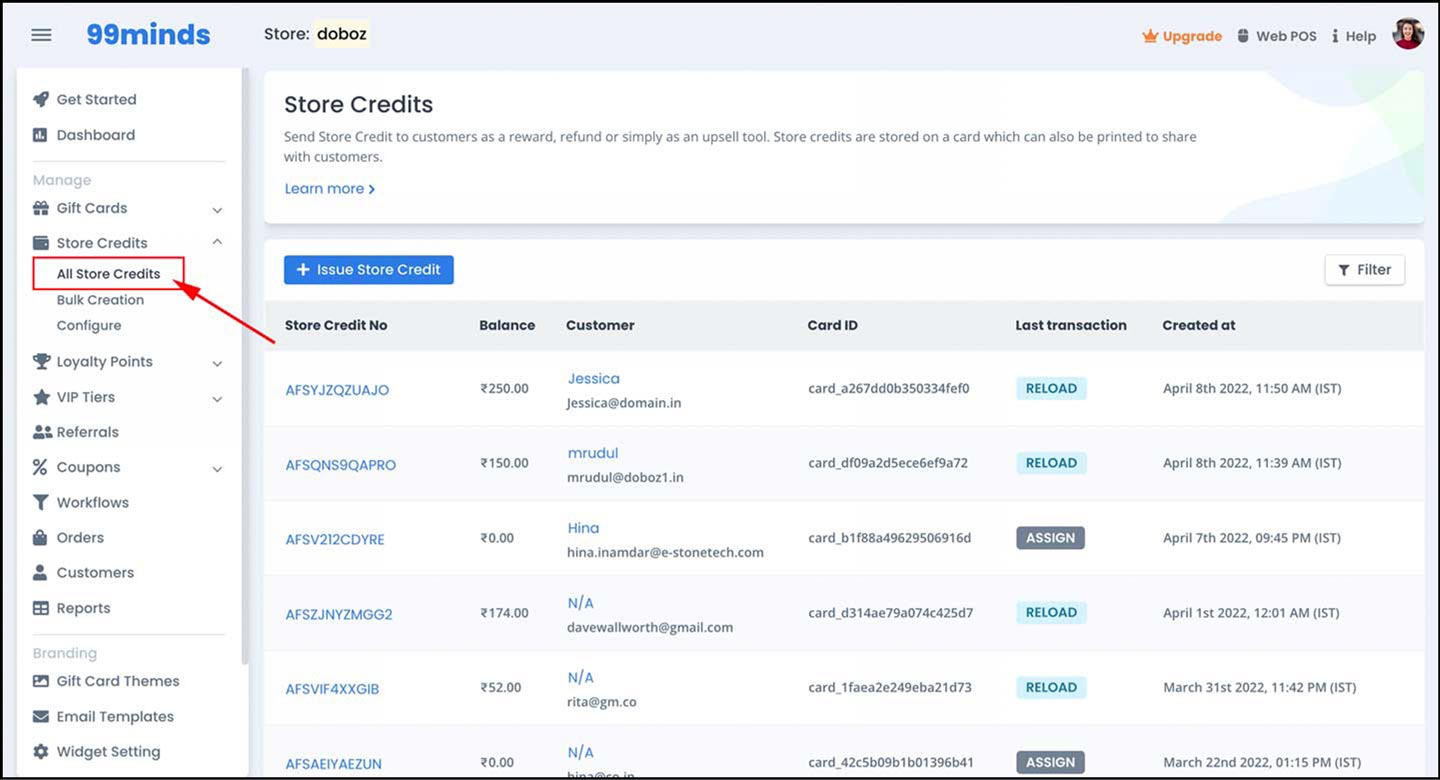Screen dimensions: 1440x780
Task: Click the Customers person icon
Action: 40,572
